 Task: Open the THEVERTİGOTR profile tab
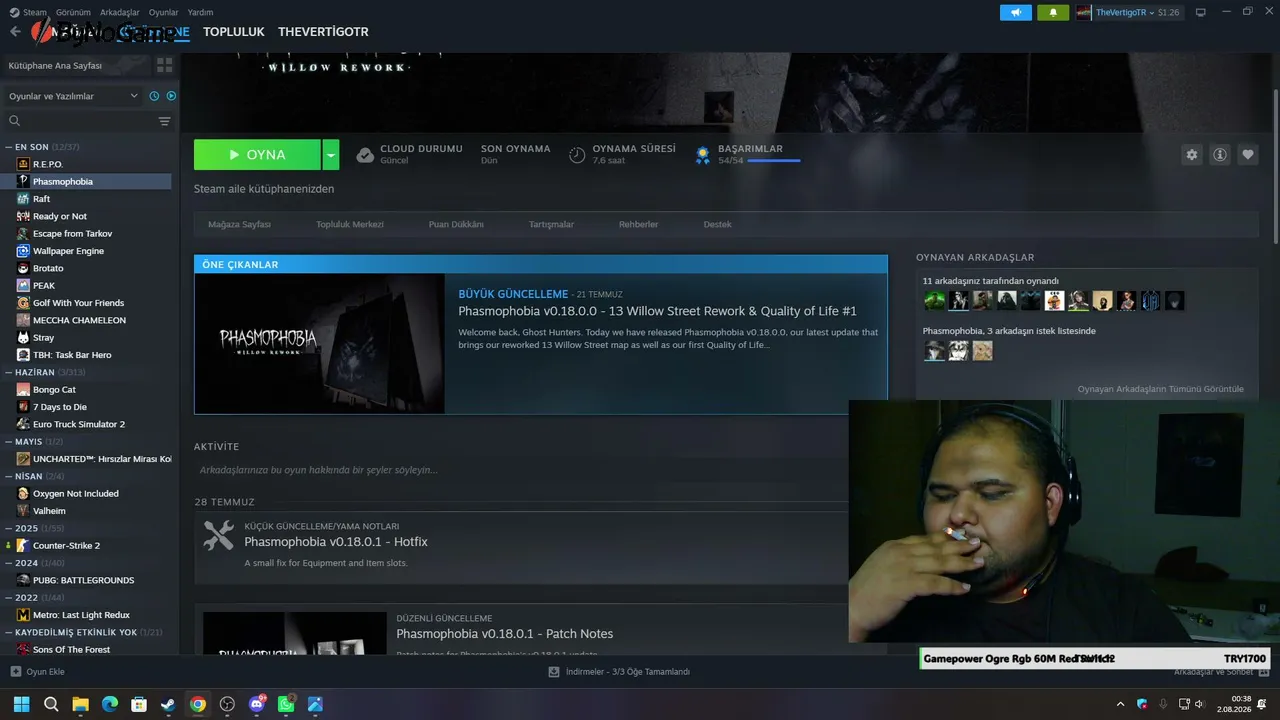pos(323,32)
